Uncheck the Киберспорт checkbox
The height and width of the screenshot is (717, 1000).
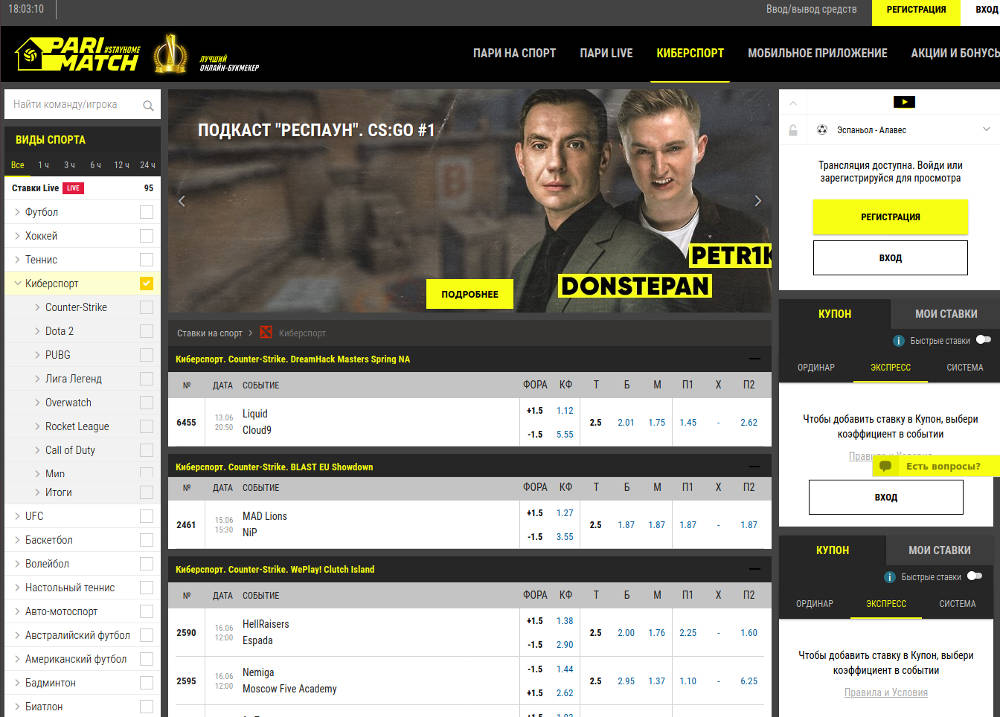tap(147, 283)
